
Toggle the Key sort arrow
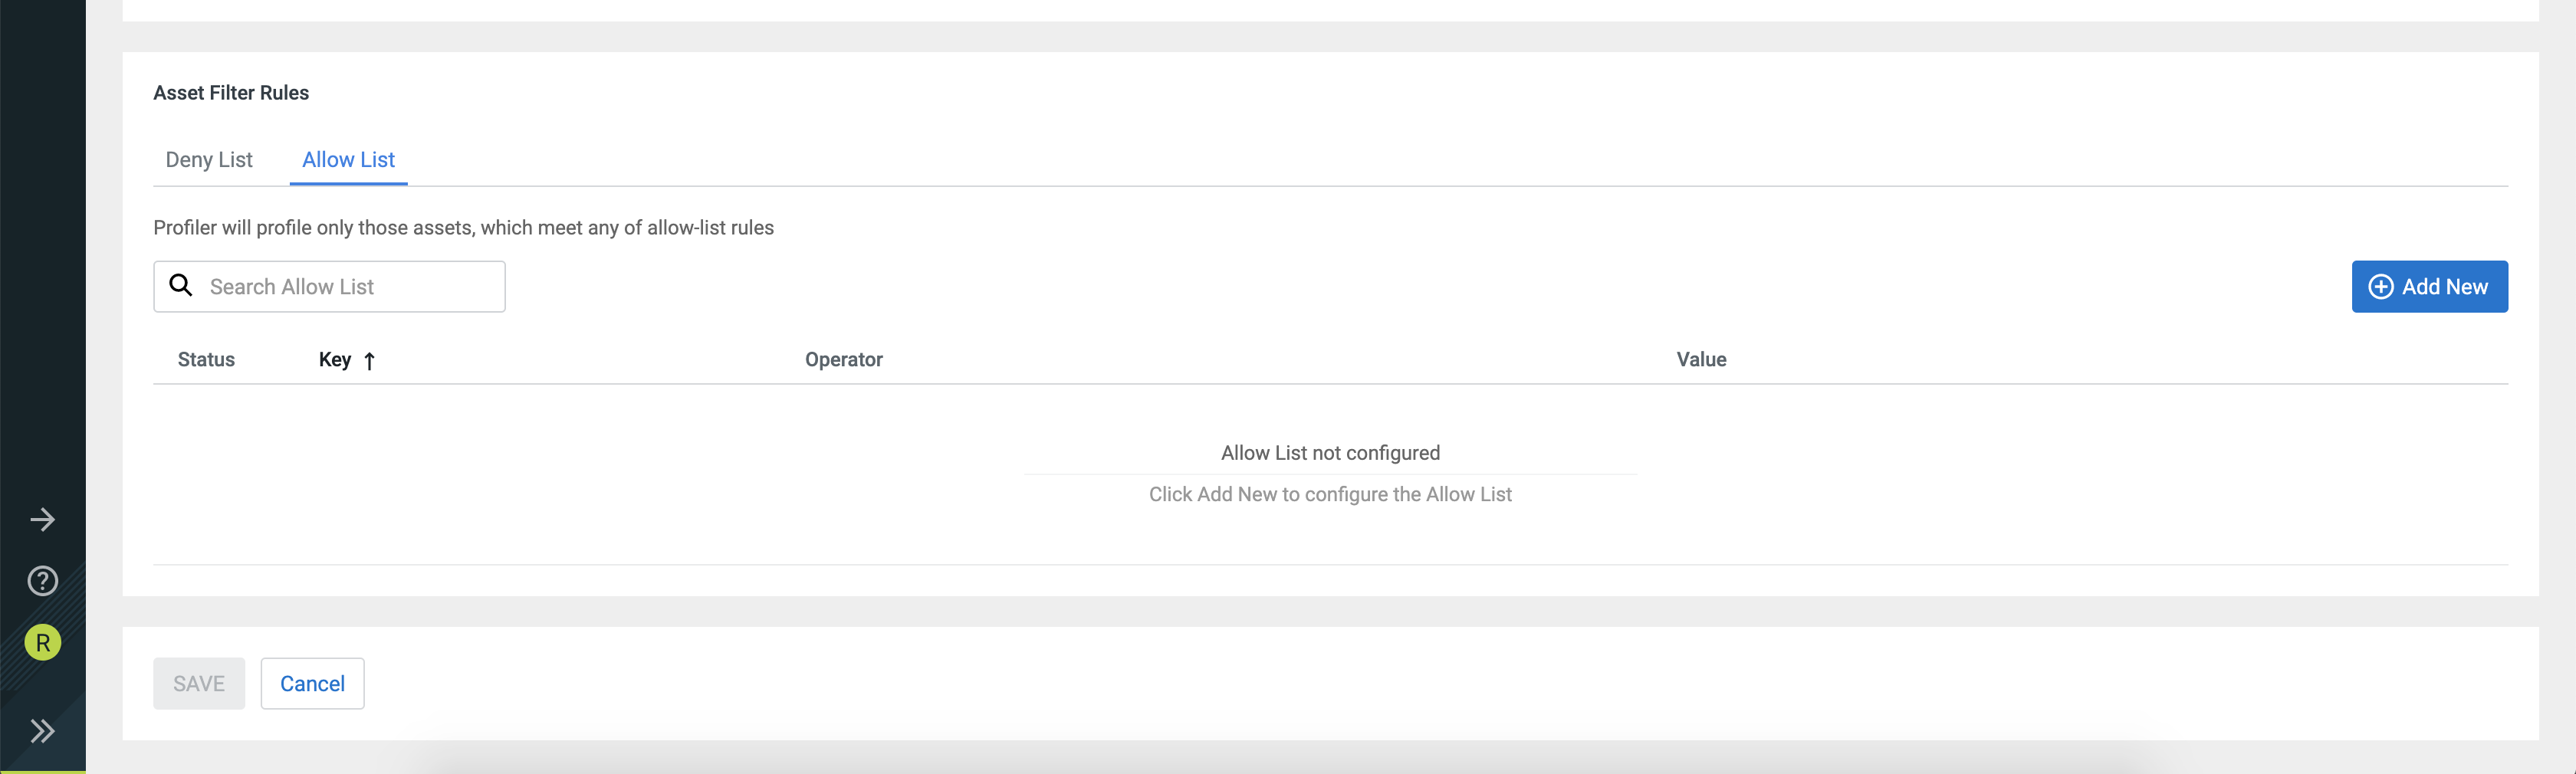pos(369,361)
